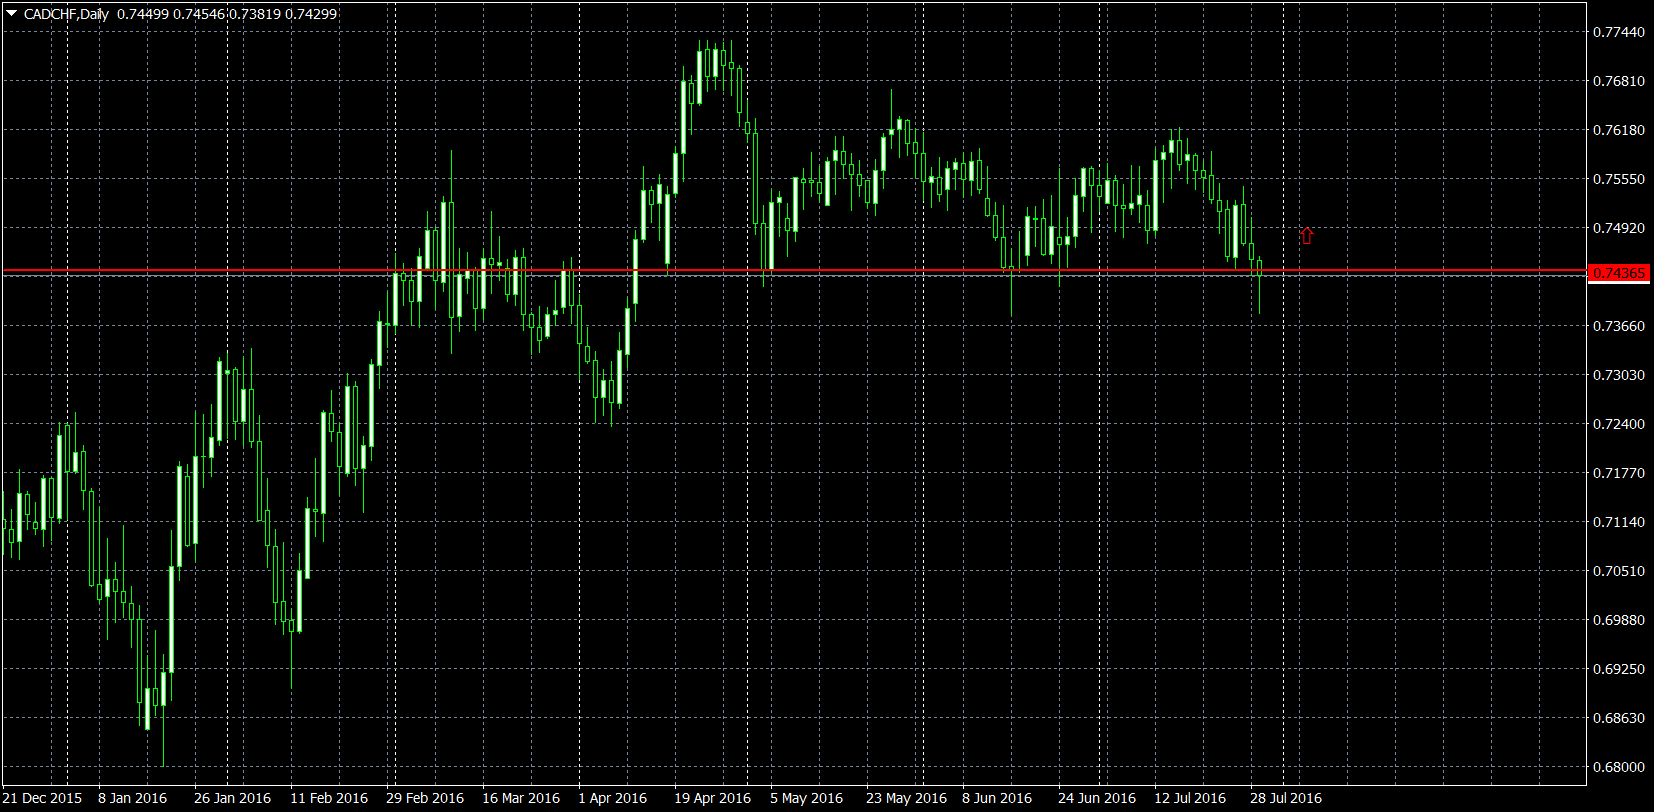Click the 0.70510 price scale label

(1618, 571)
